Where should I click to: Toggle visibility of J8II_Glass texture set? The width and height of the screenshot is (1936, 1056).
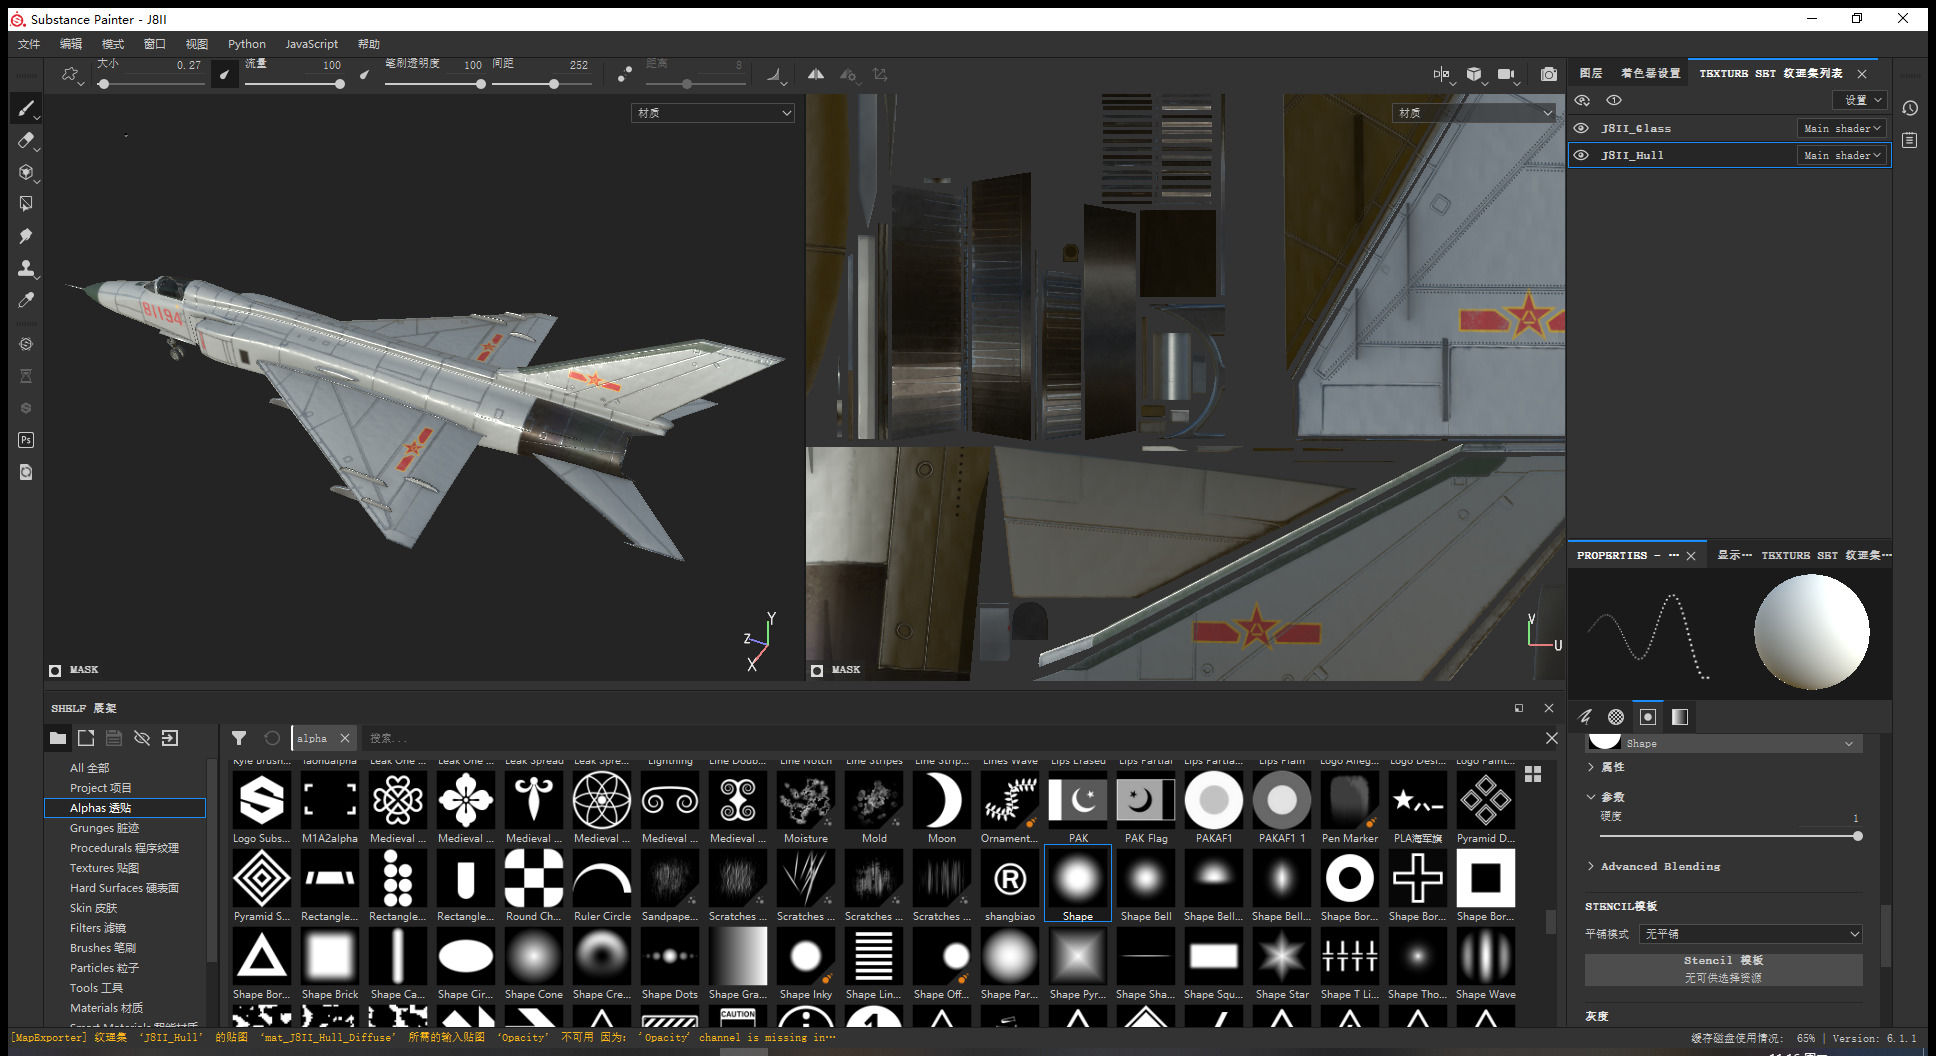[1581, 128]
